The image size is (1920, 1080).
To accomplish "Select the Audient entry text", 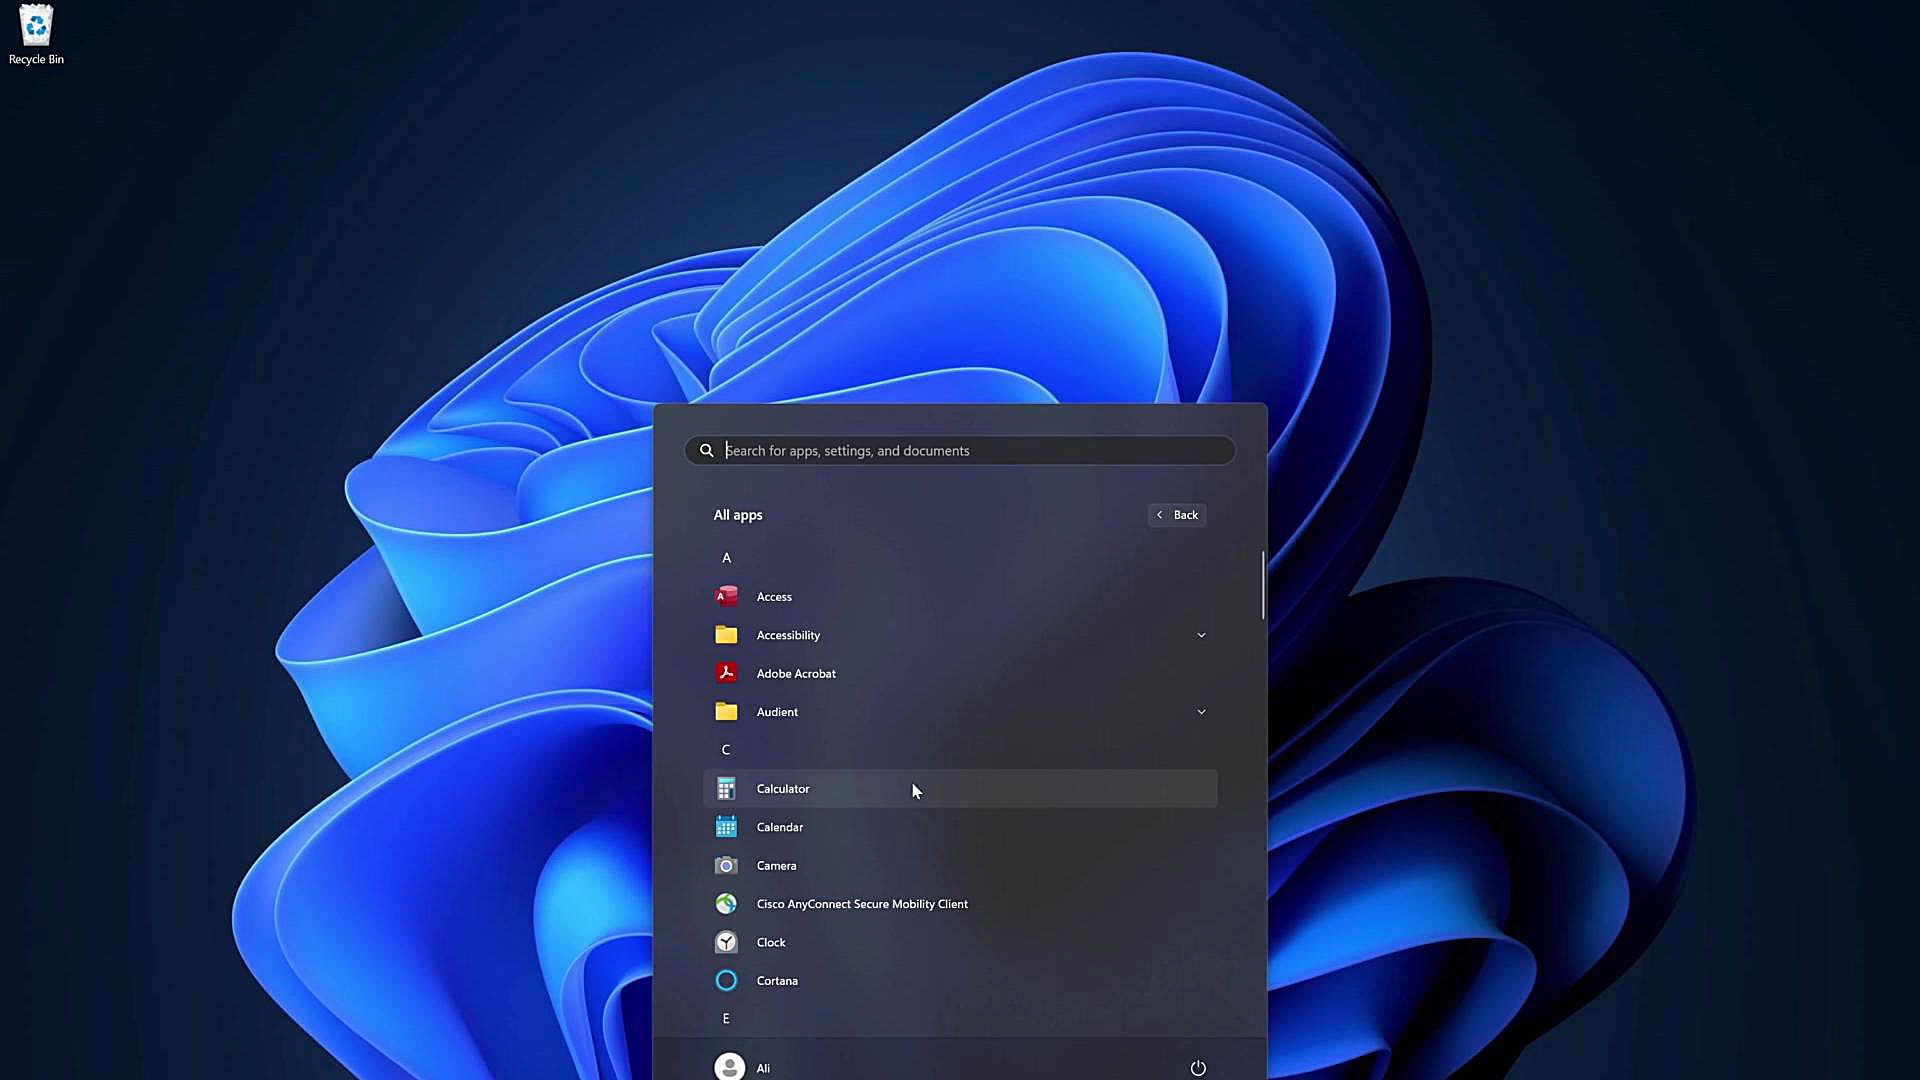I will [x=777, y=712].
